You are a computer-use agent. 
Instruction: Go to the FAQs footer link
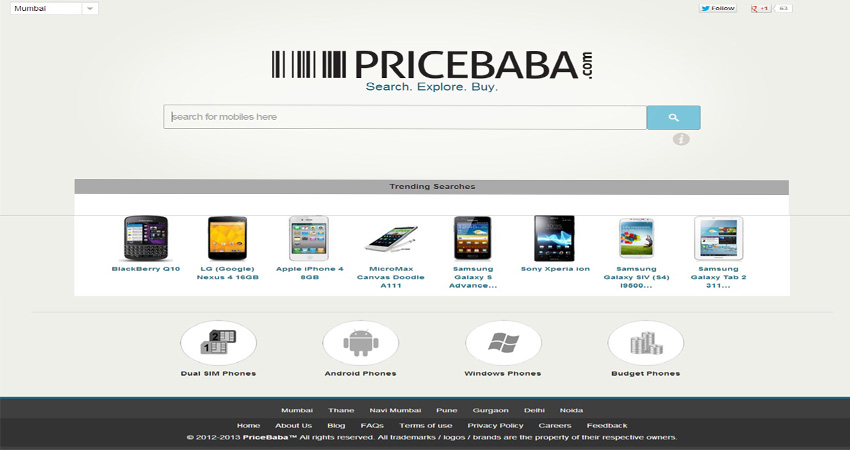pos(372,426)
